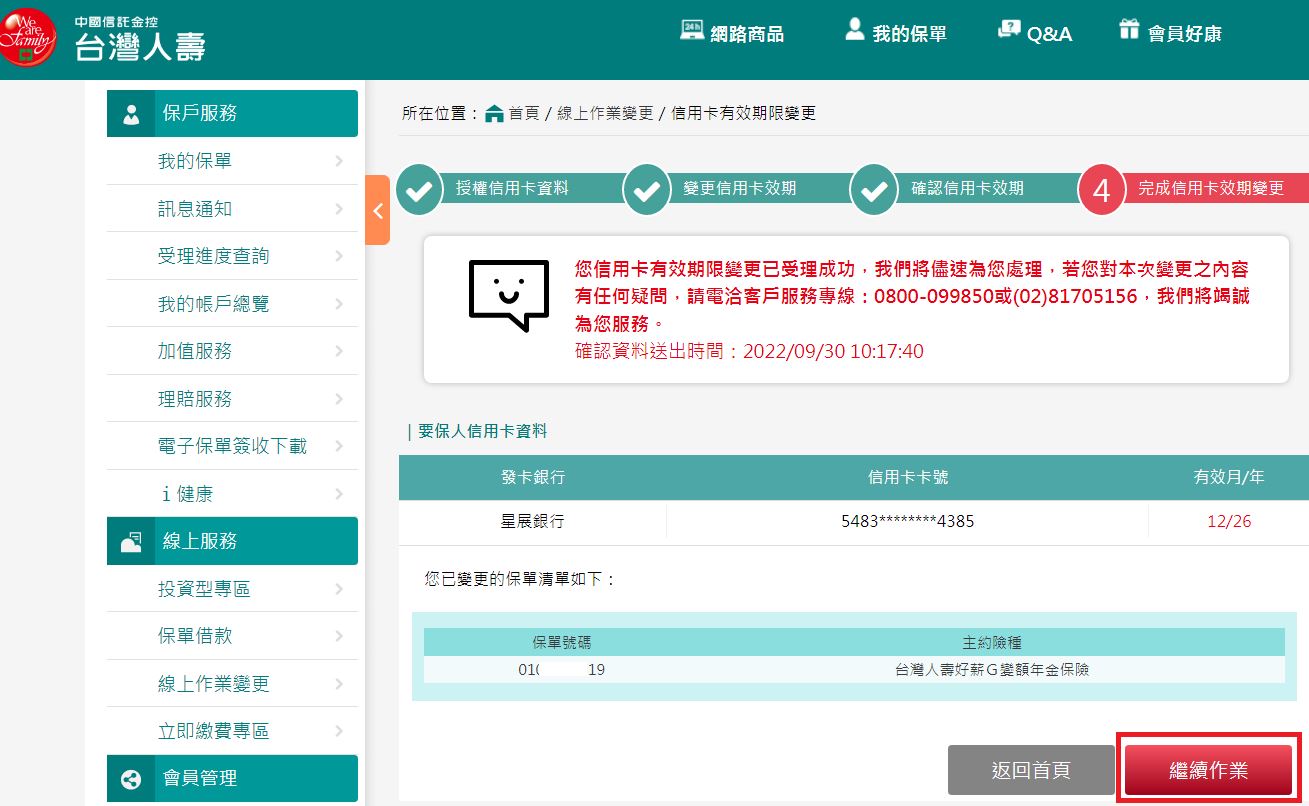Click the 線上服務 section icon
Screen dimensions: 1309x806
pos(131,542)
